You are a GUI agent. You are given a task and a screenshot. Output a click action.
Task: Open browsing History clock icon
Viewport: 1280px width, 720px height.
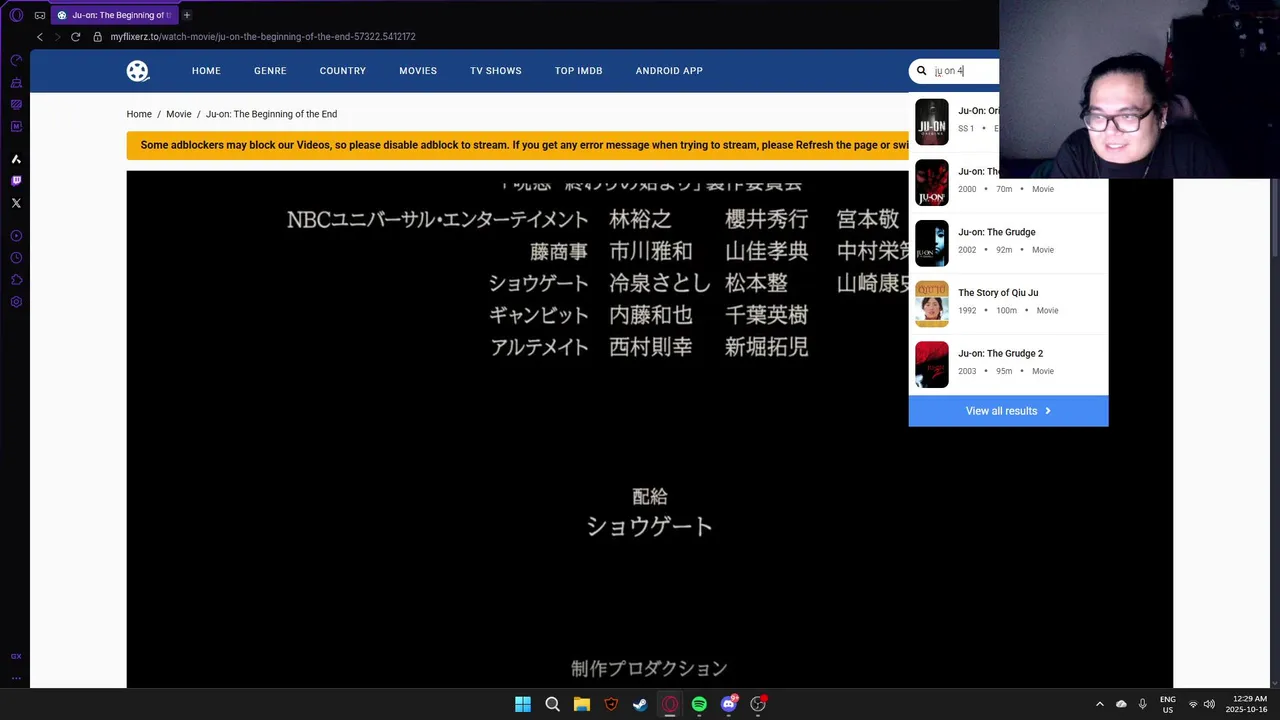pyautogui.click(x=16, y=258)
